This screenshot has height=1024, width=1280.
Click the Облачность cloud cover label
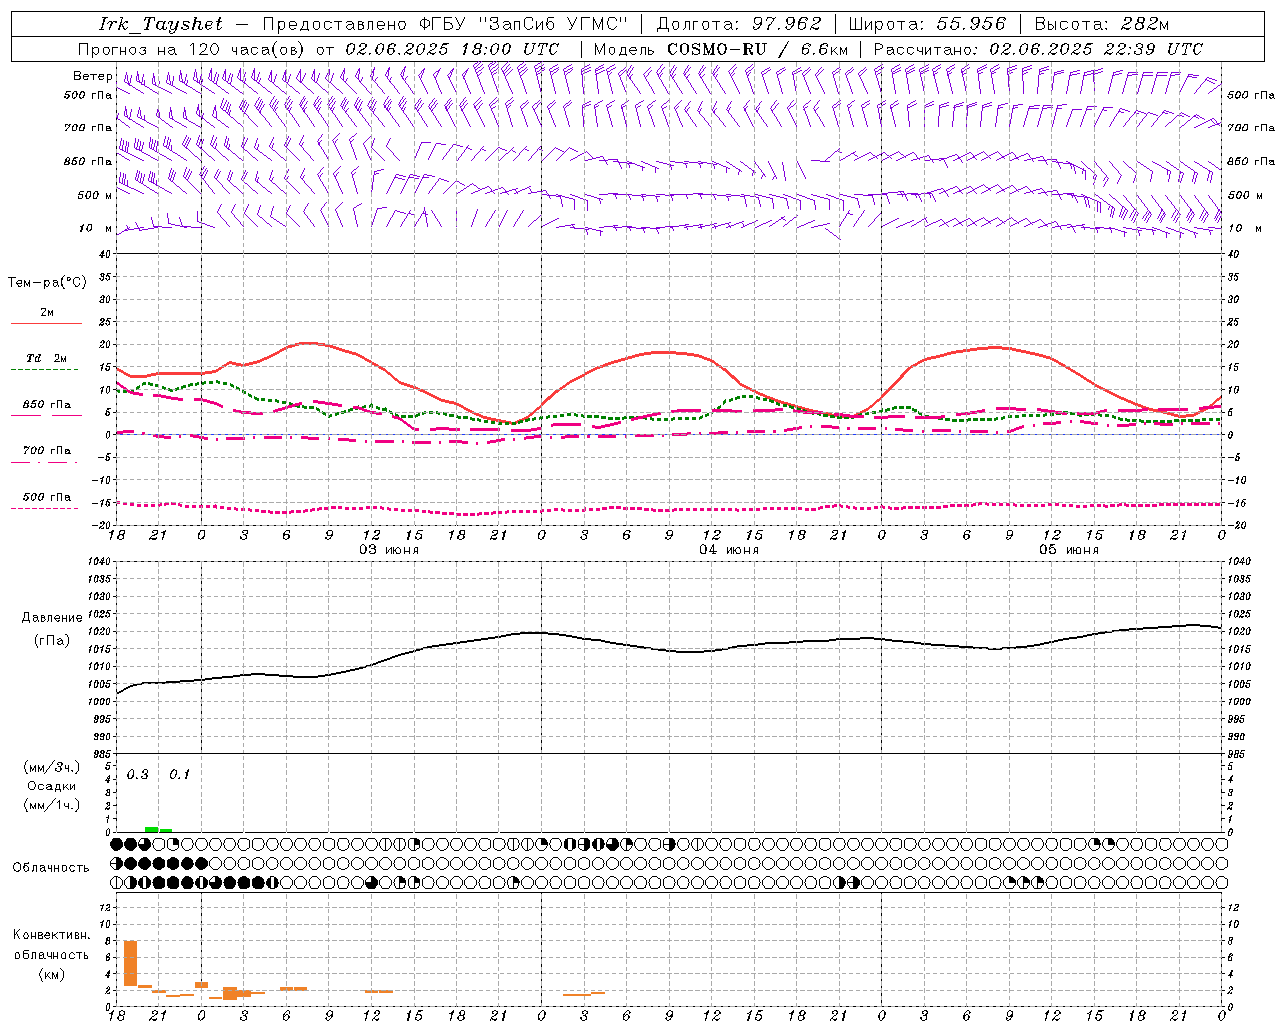[x=51, y=868]
